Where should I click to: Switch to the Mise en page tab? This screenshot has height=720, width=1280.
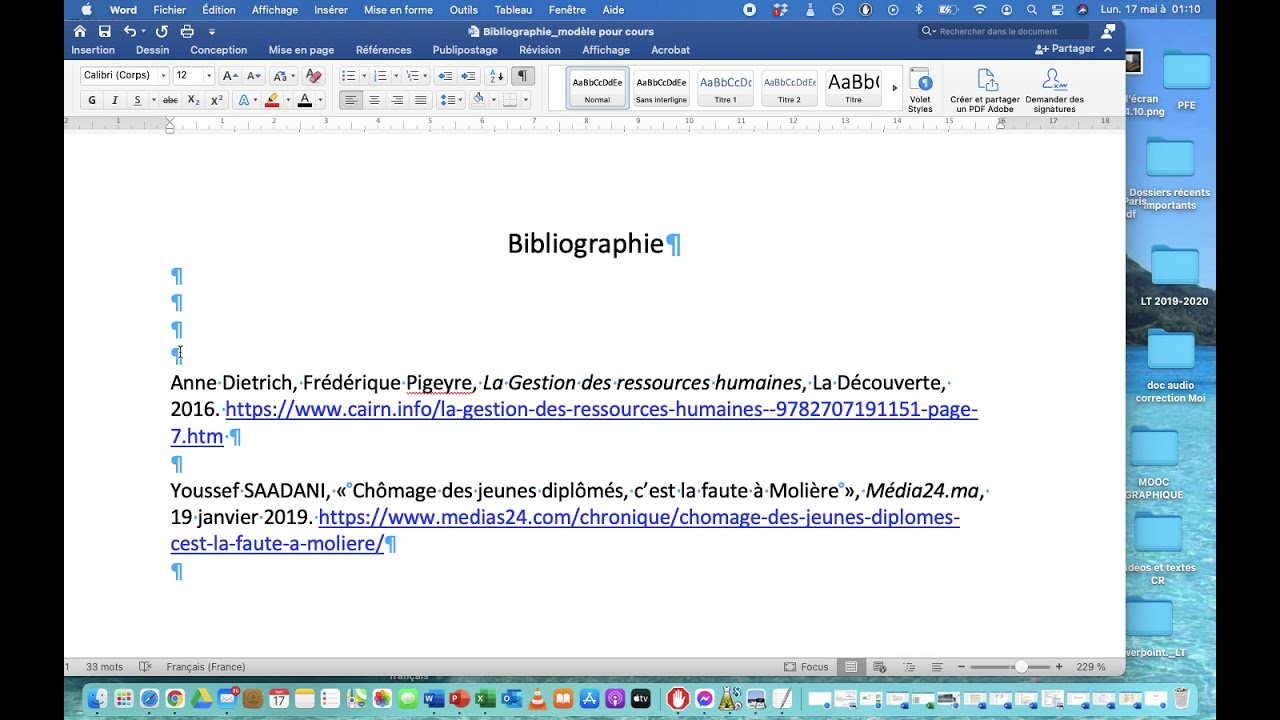click(301, 50)
